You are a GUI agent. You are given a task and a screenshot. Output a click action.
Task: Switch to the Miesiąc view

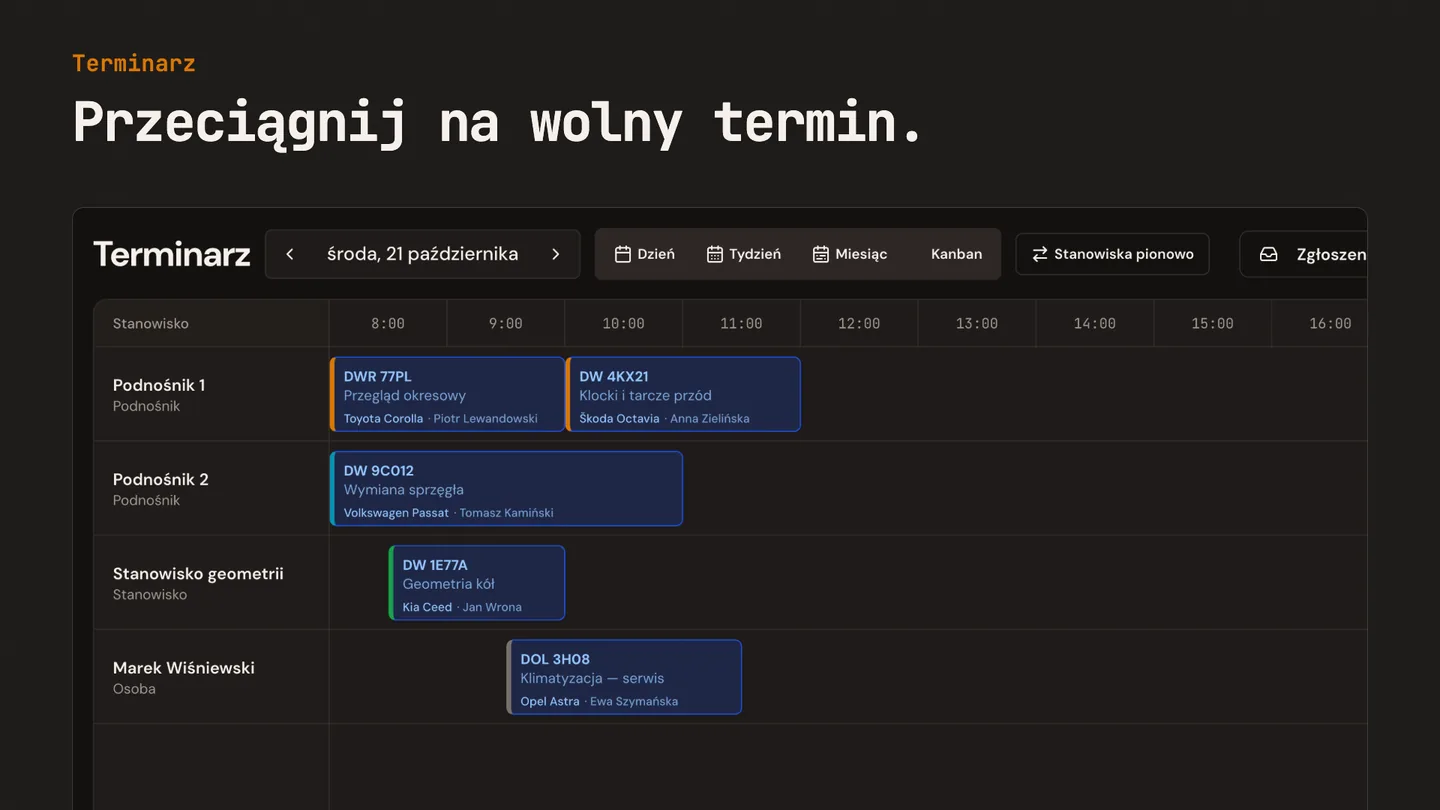coord(849,254)
